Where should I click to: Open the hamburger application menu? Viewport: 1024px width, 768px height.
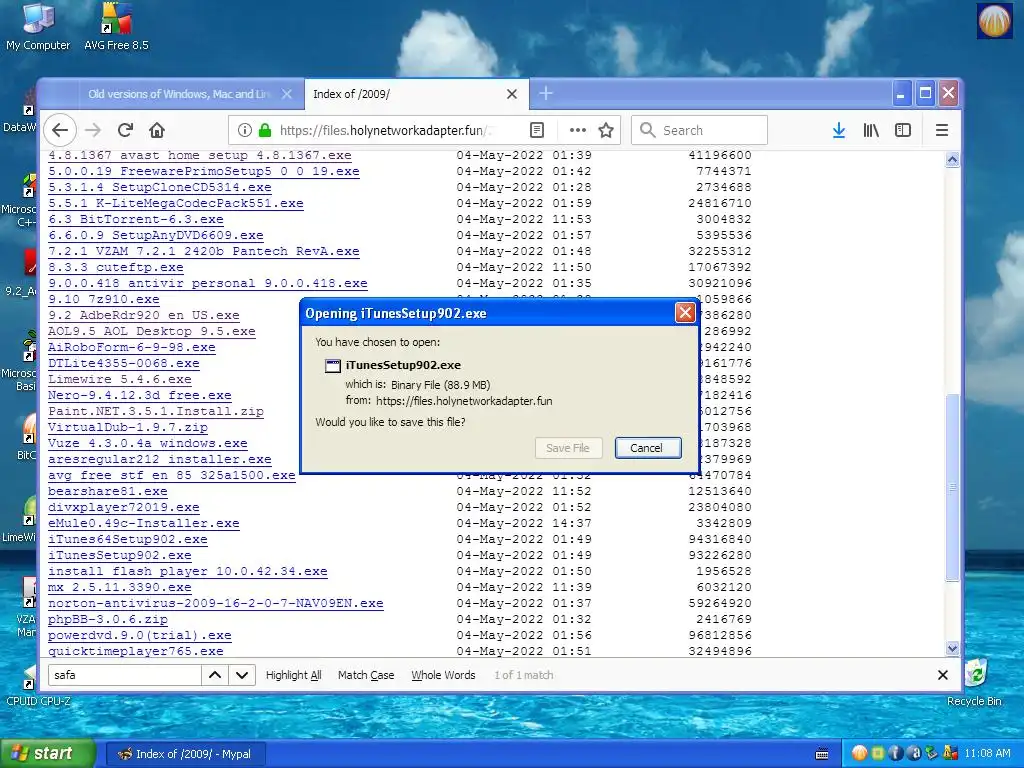(x=942, y=130)
